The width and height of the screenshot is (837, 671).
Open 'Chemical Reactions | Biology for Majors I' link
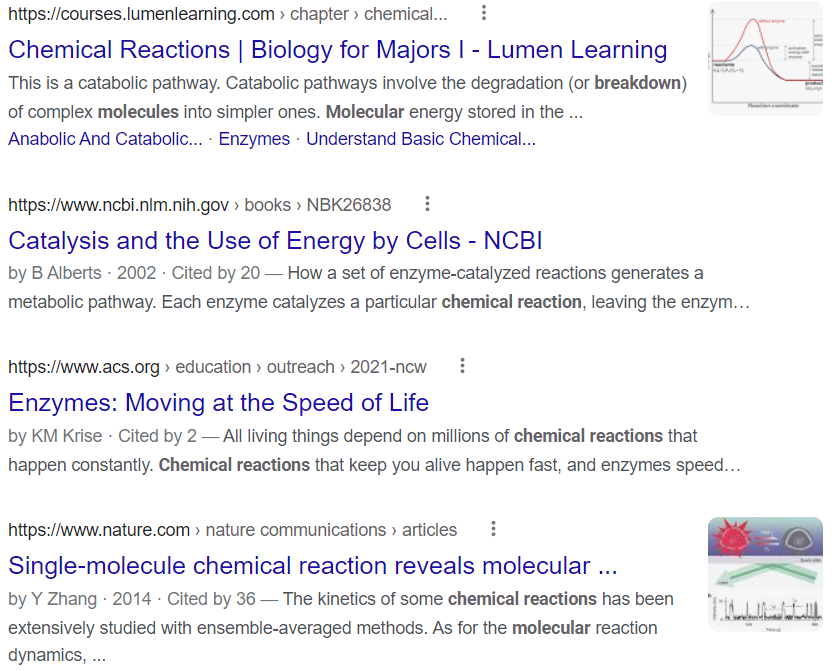pos(337,49)
